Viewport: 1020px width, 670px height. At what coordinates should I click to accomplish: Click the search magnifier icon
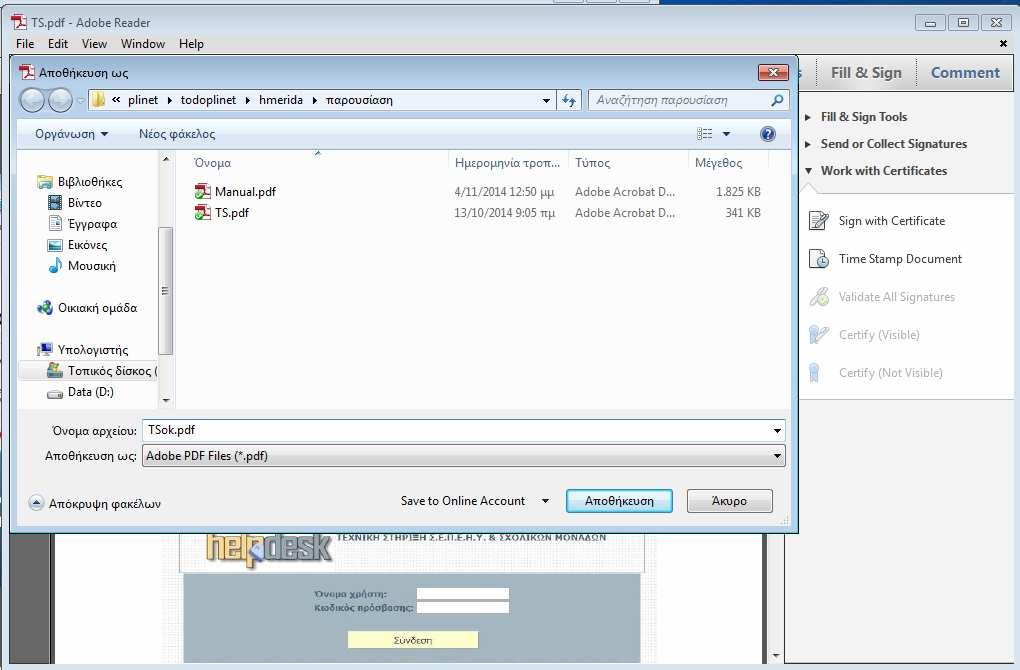(x=777, y=100)
